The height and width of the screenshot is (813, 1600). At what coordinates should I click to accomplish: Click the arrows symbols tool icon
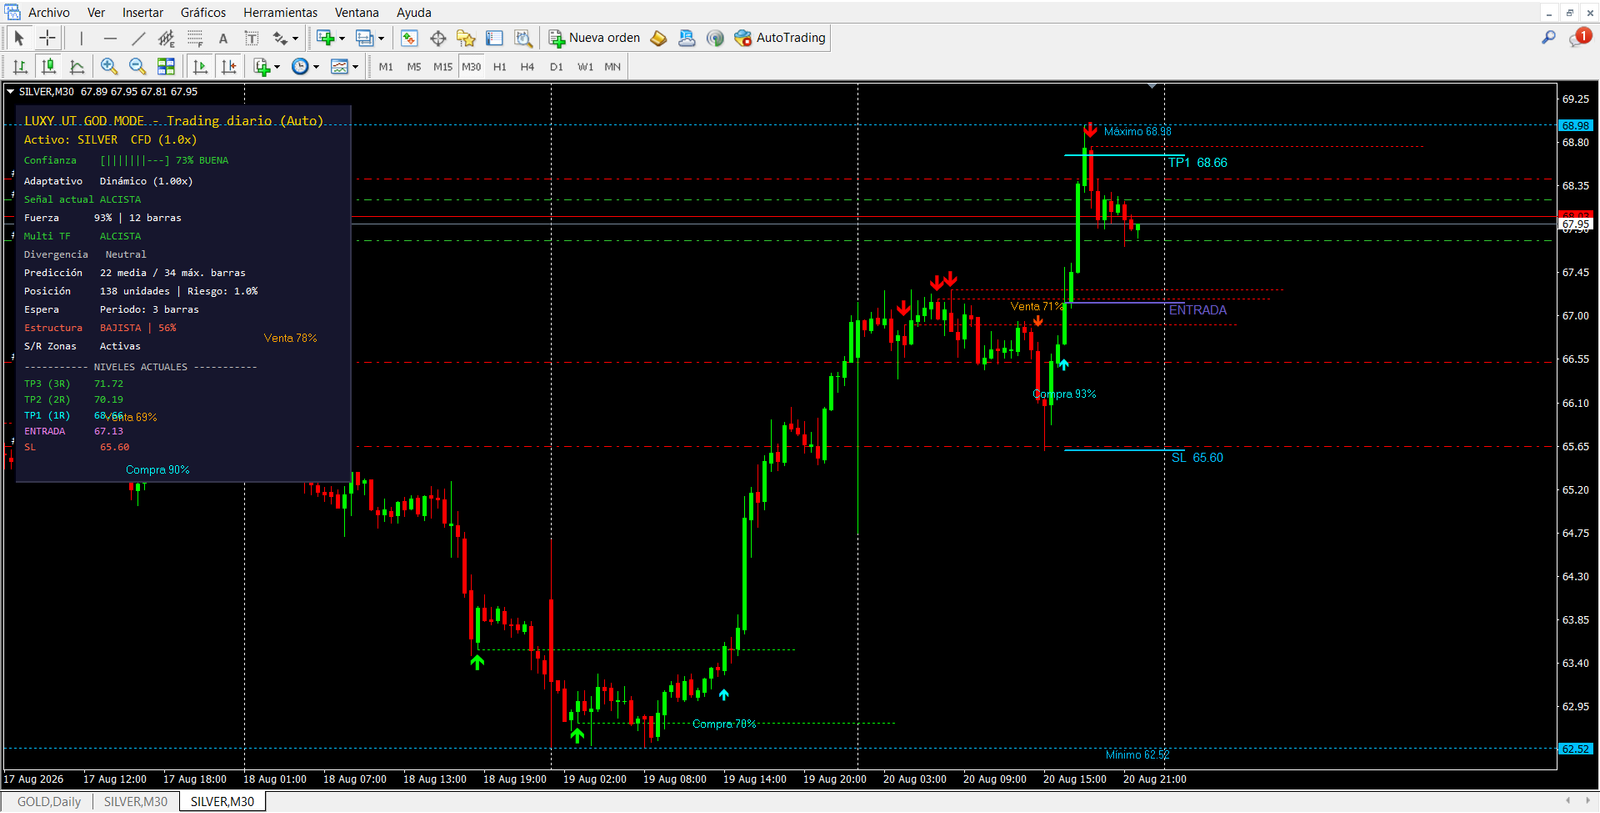[x=280, y=38]
